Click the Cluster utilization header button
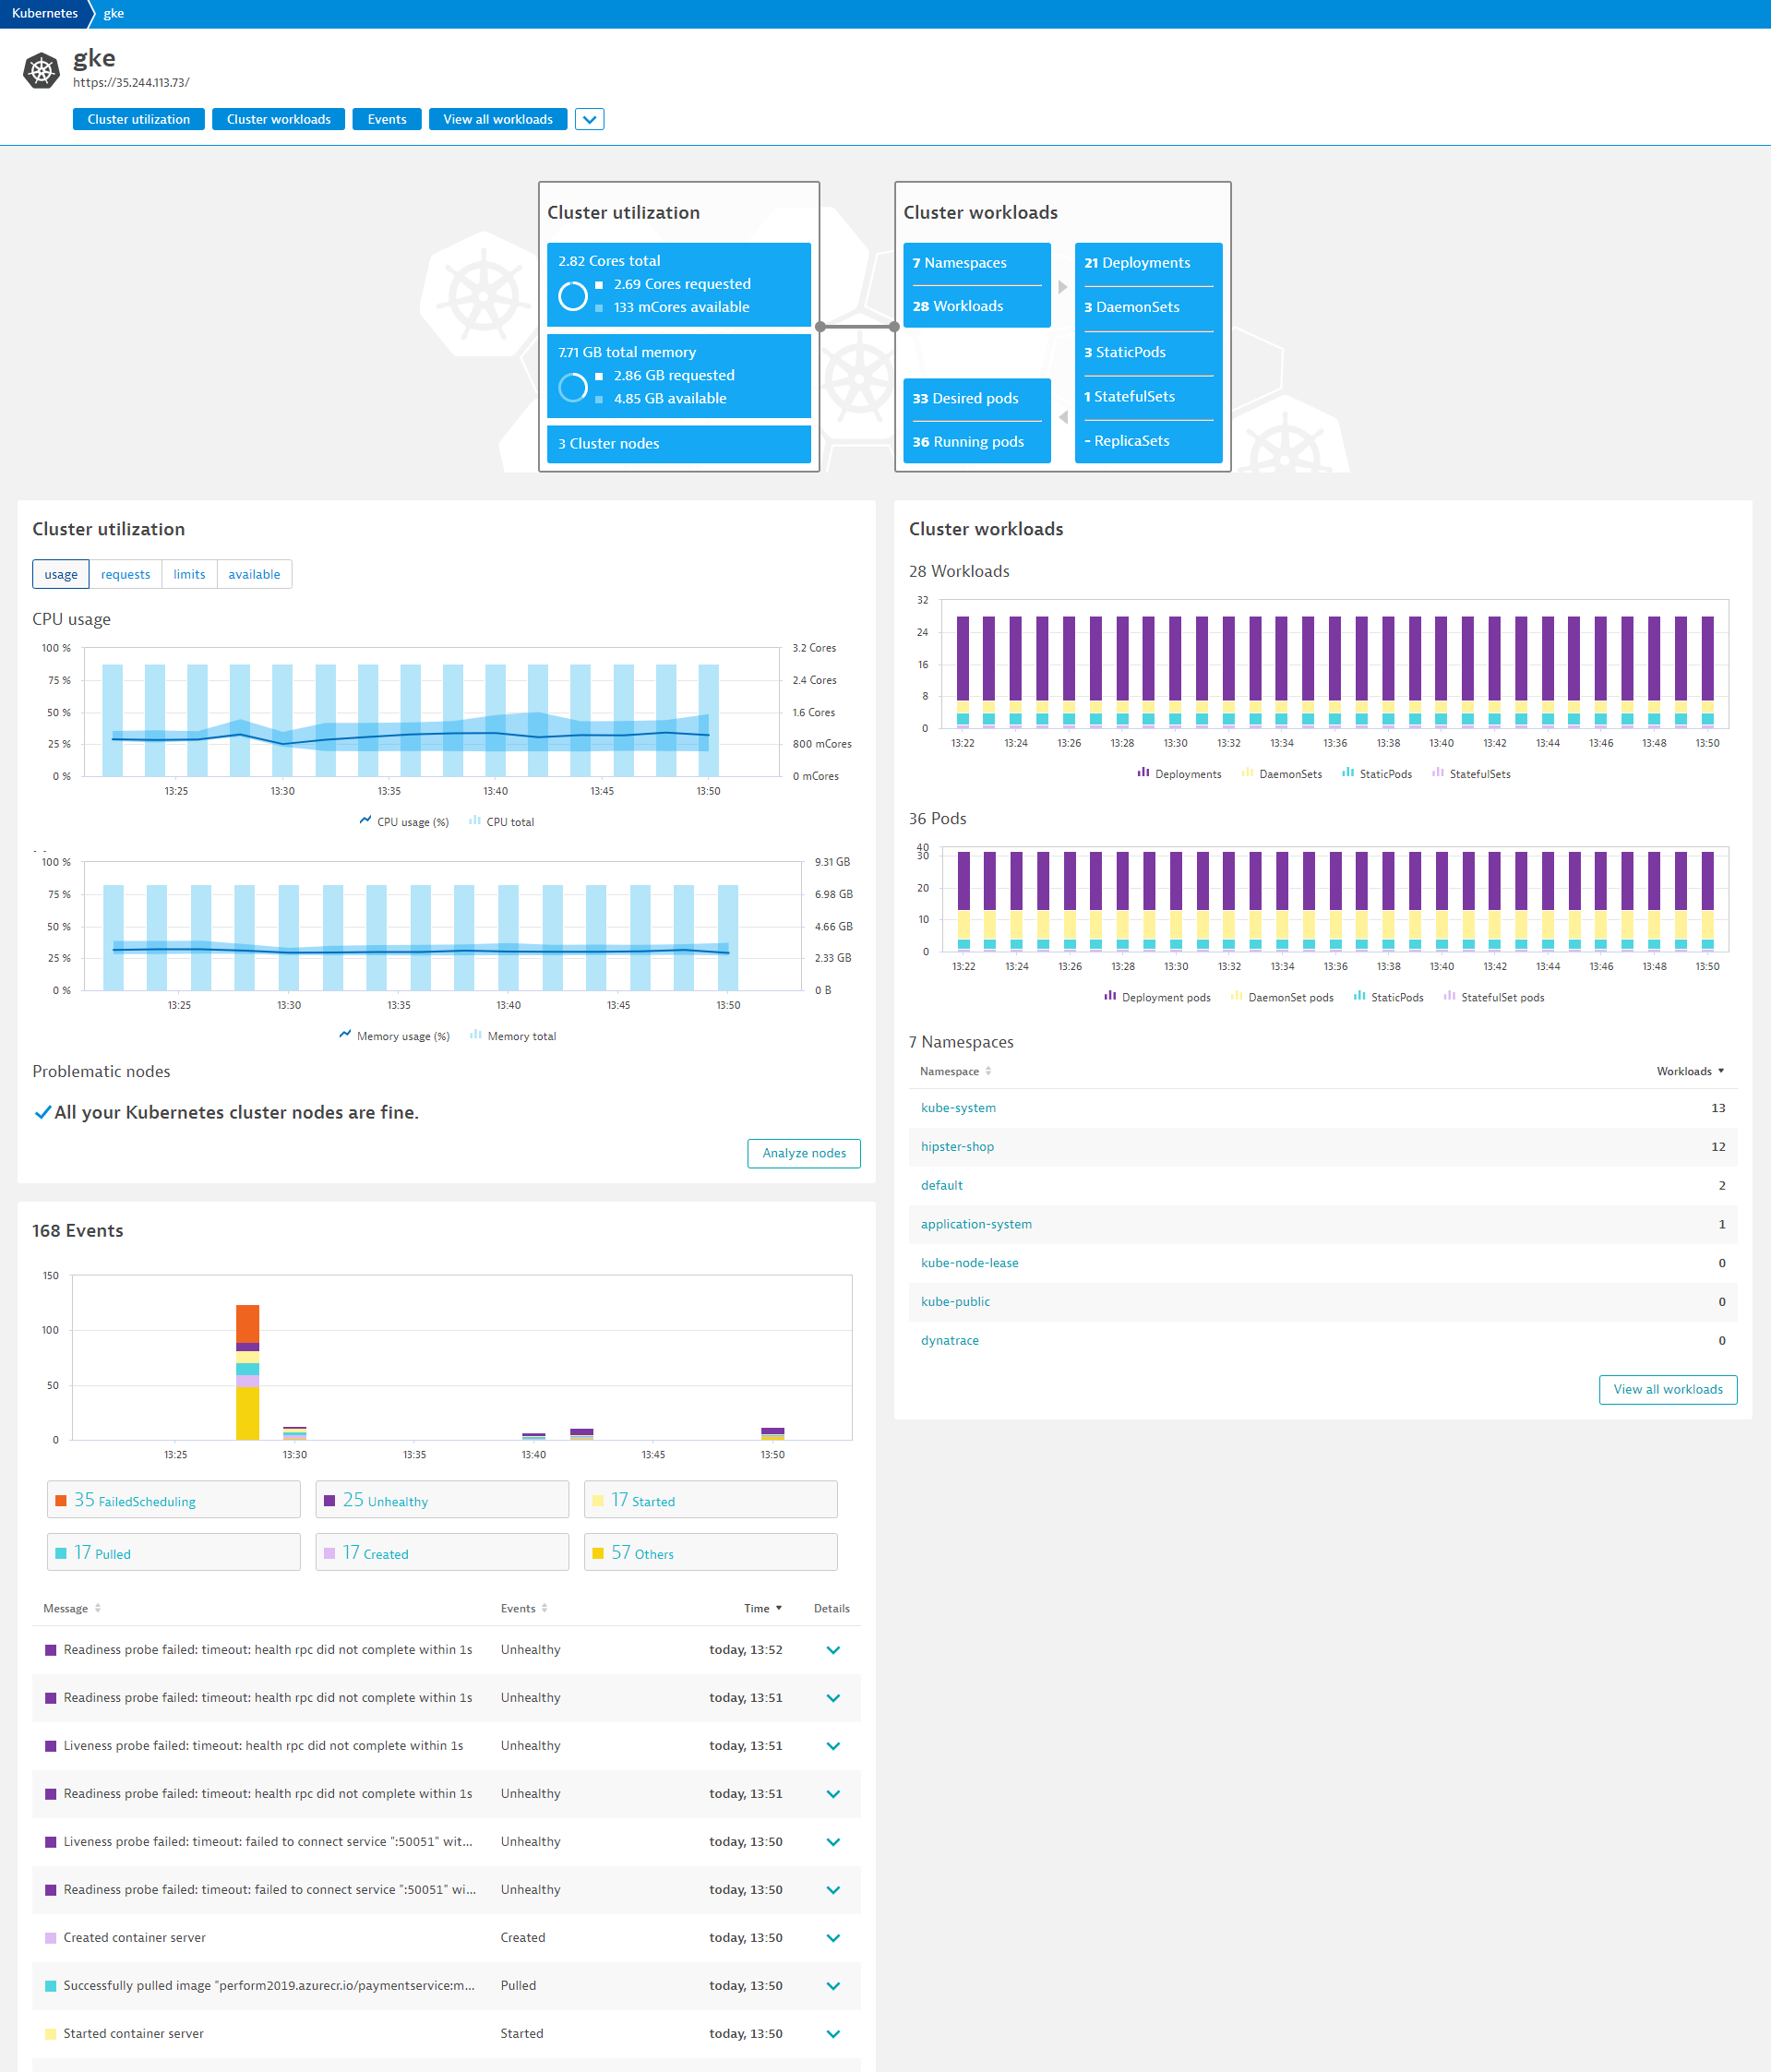1771x2072 pixels. tap(138, 119)
